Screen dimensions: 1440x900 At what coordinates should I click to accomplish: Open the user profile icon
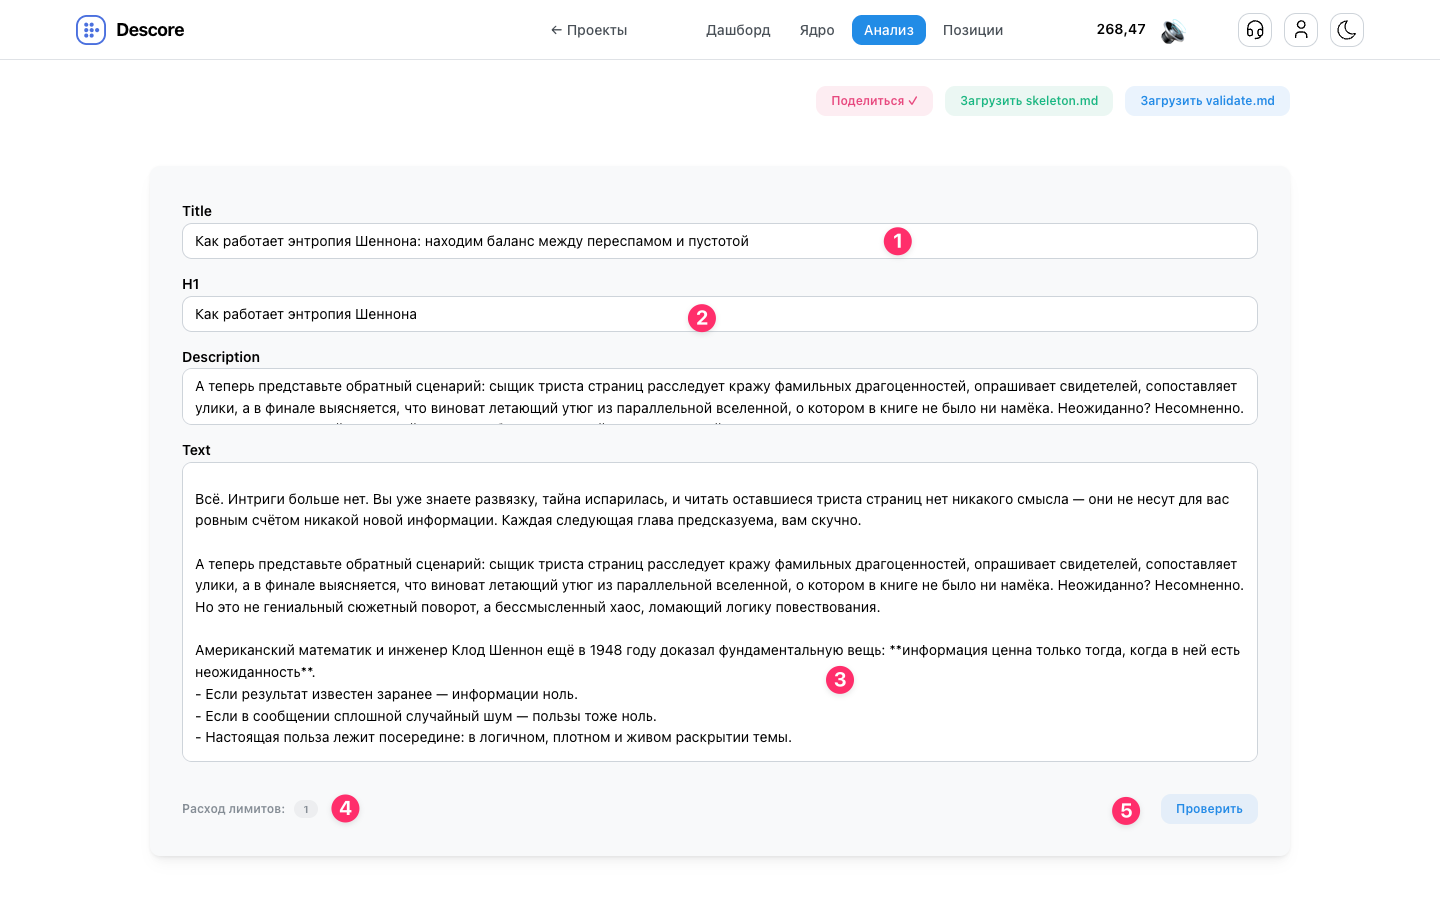[x=1301, y=30]
